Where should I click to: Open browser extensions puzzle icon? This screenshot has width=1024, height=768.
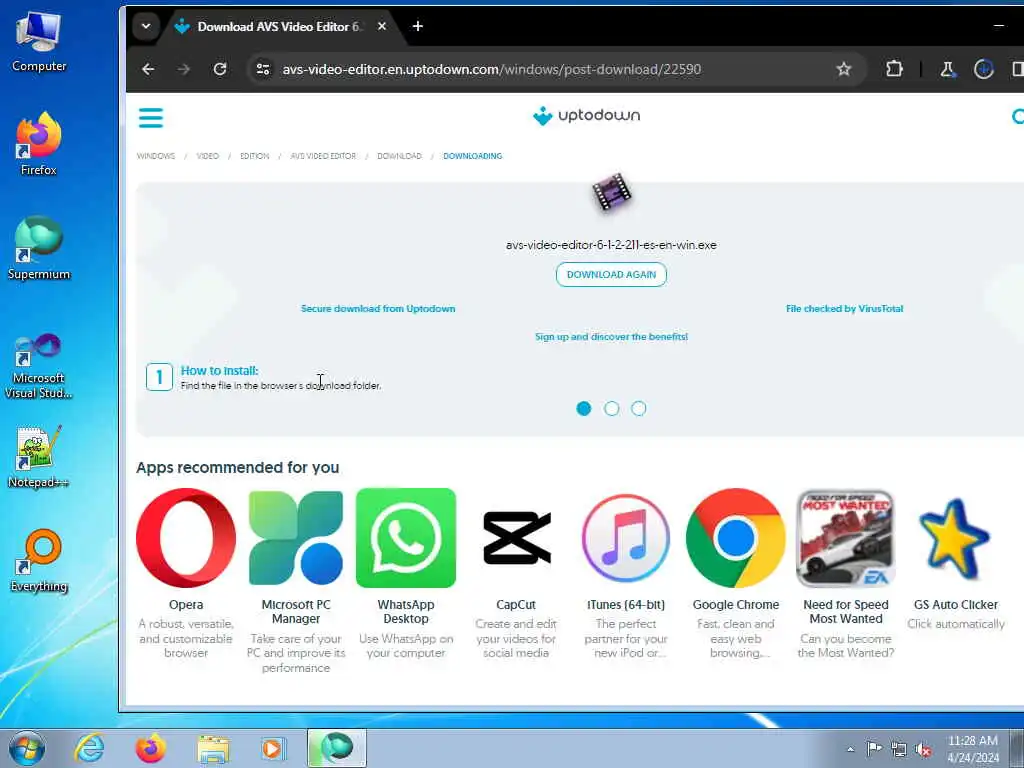tap(894, 69)
